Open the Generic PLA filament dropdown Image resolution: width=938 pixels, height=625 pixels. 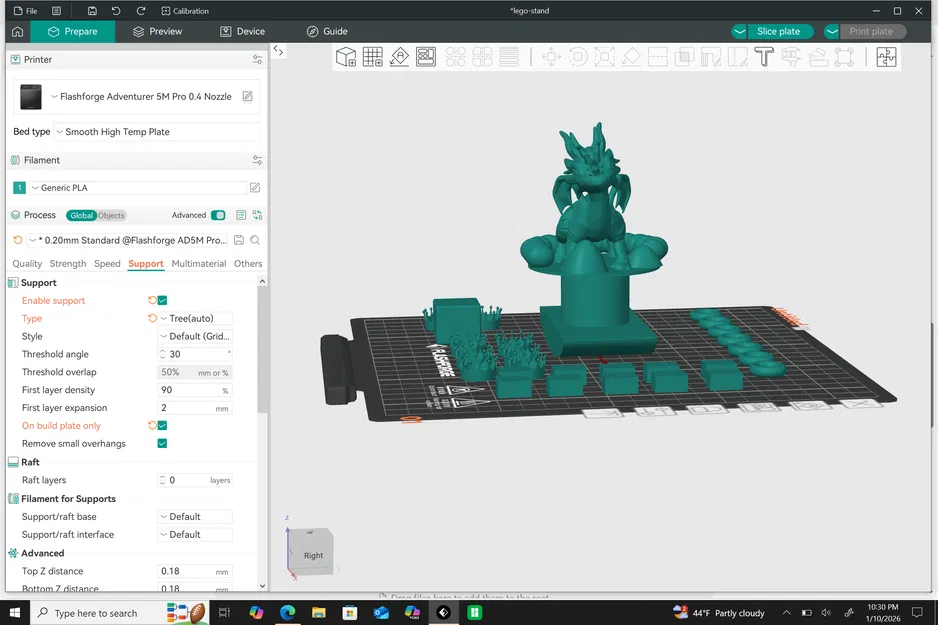coord(138,188)
